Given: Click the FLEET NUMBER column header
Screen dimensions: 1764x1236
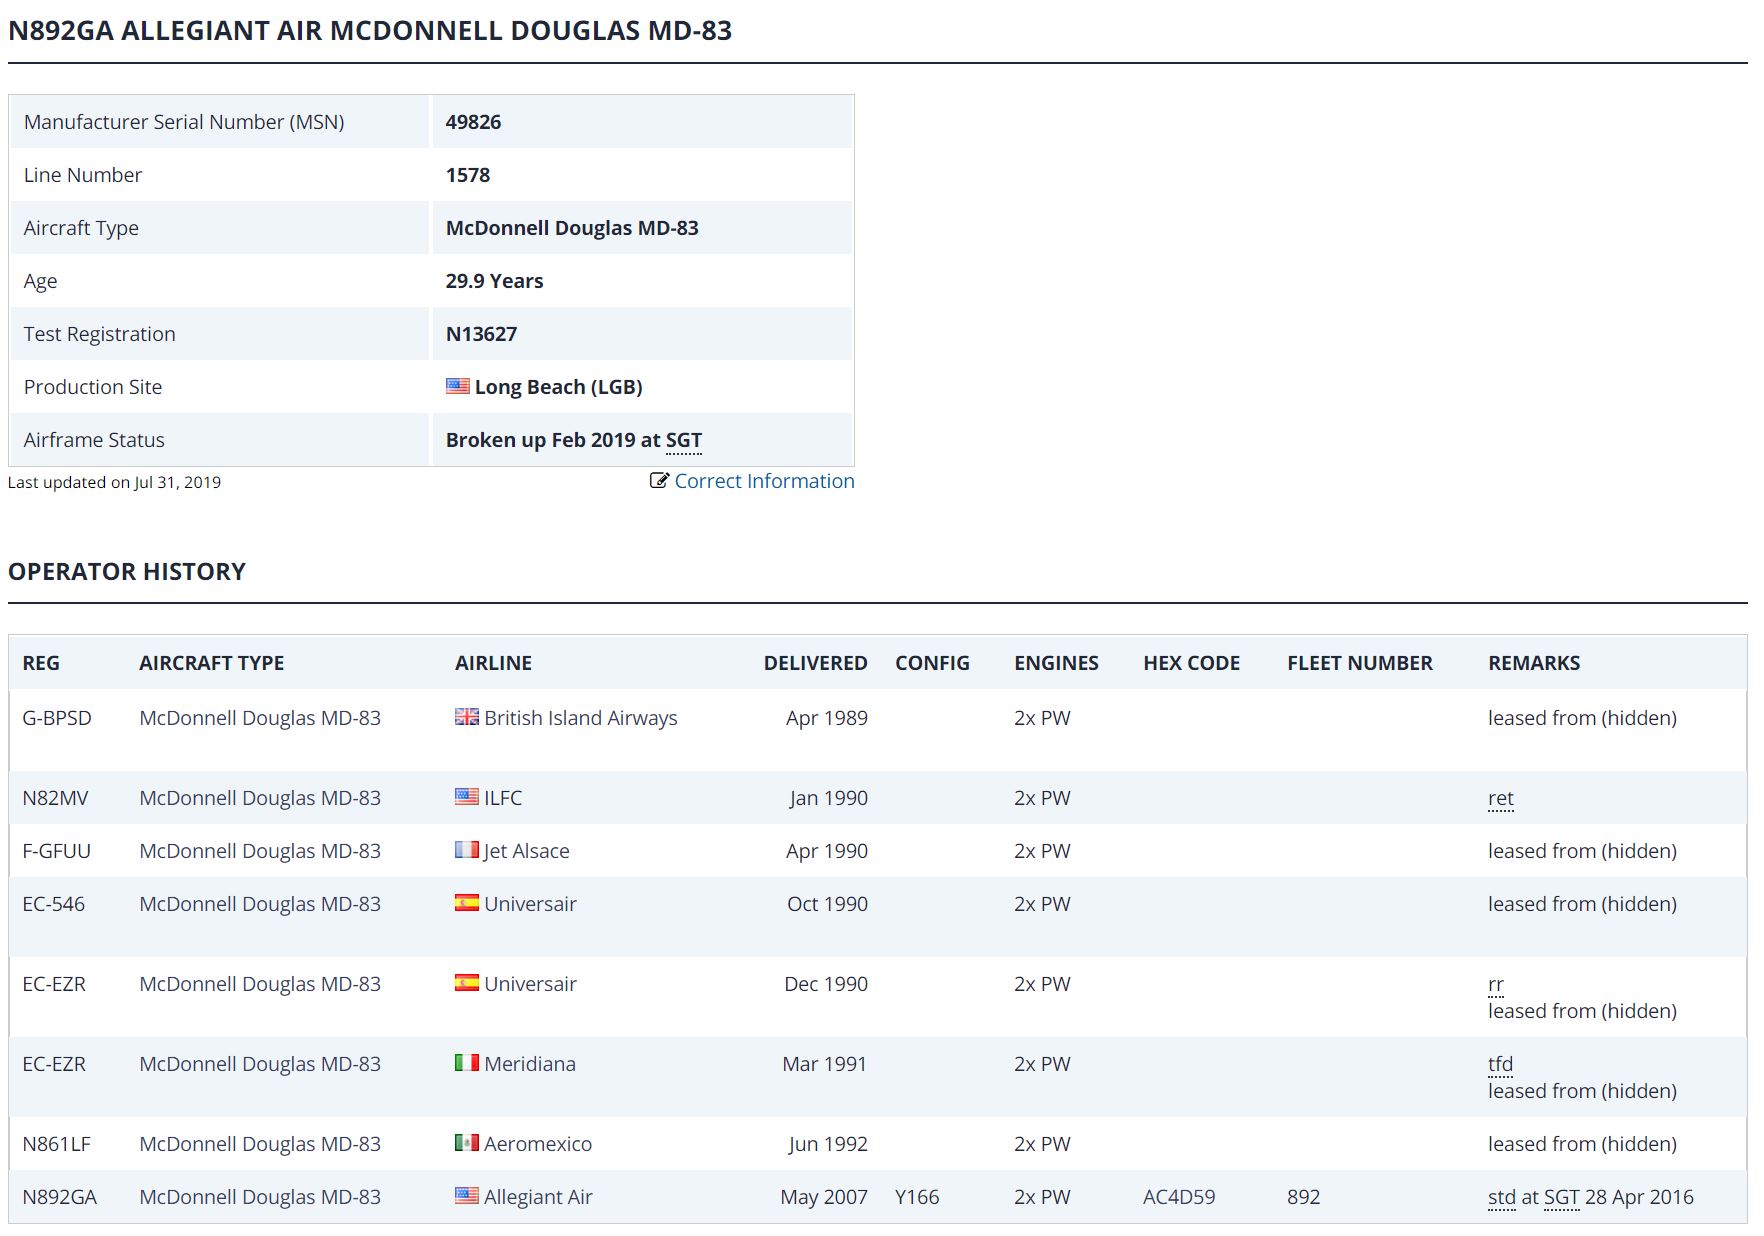Looking at the screenshot, I should [x=1360, y=663].
